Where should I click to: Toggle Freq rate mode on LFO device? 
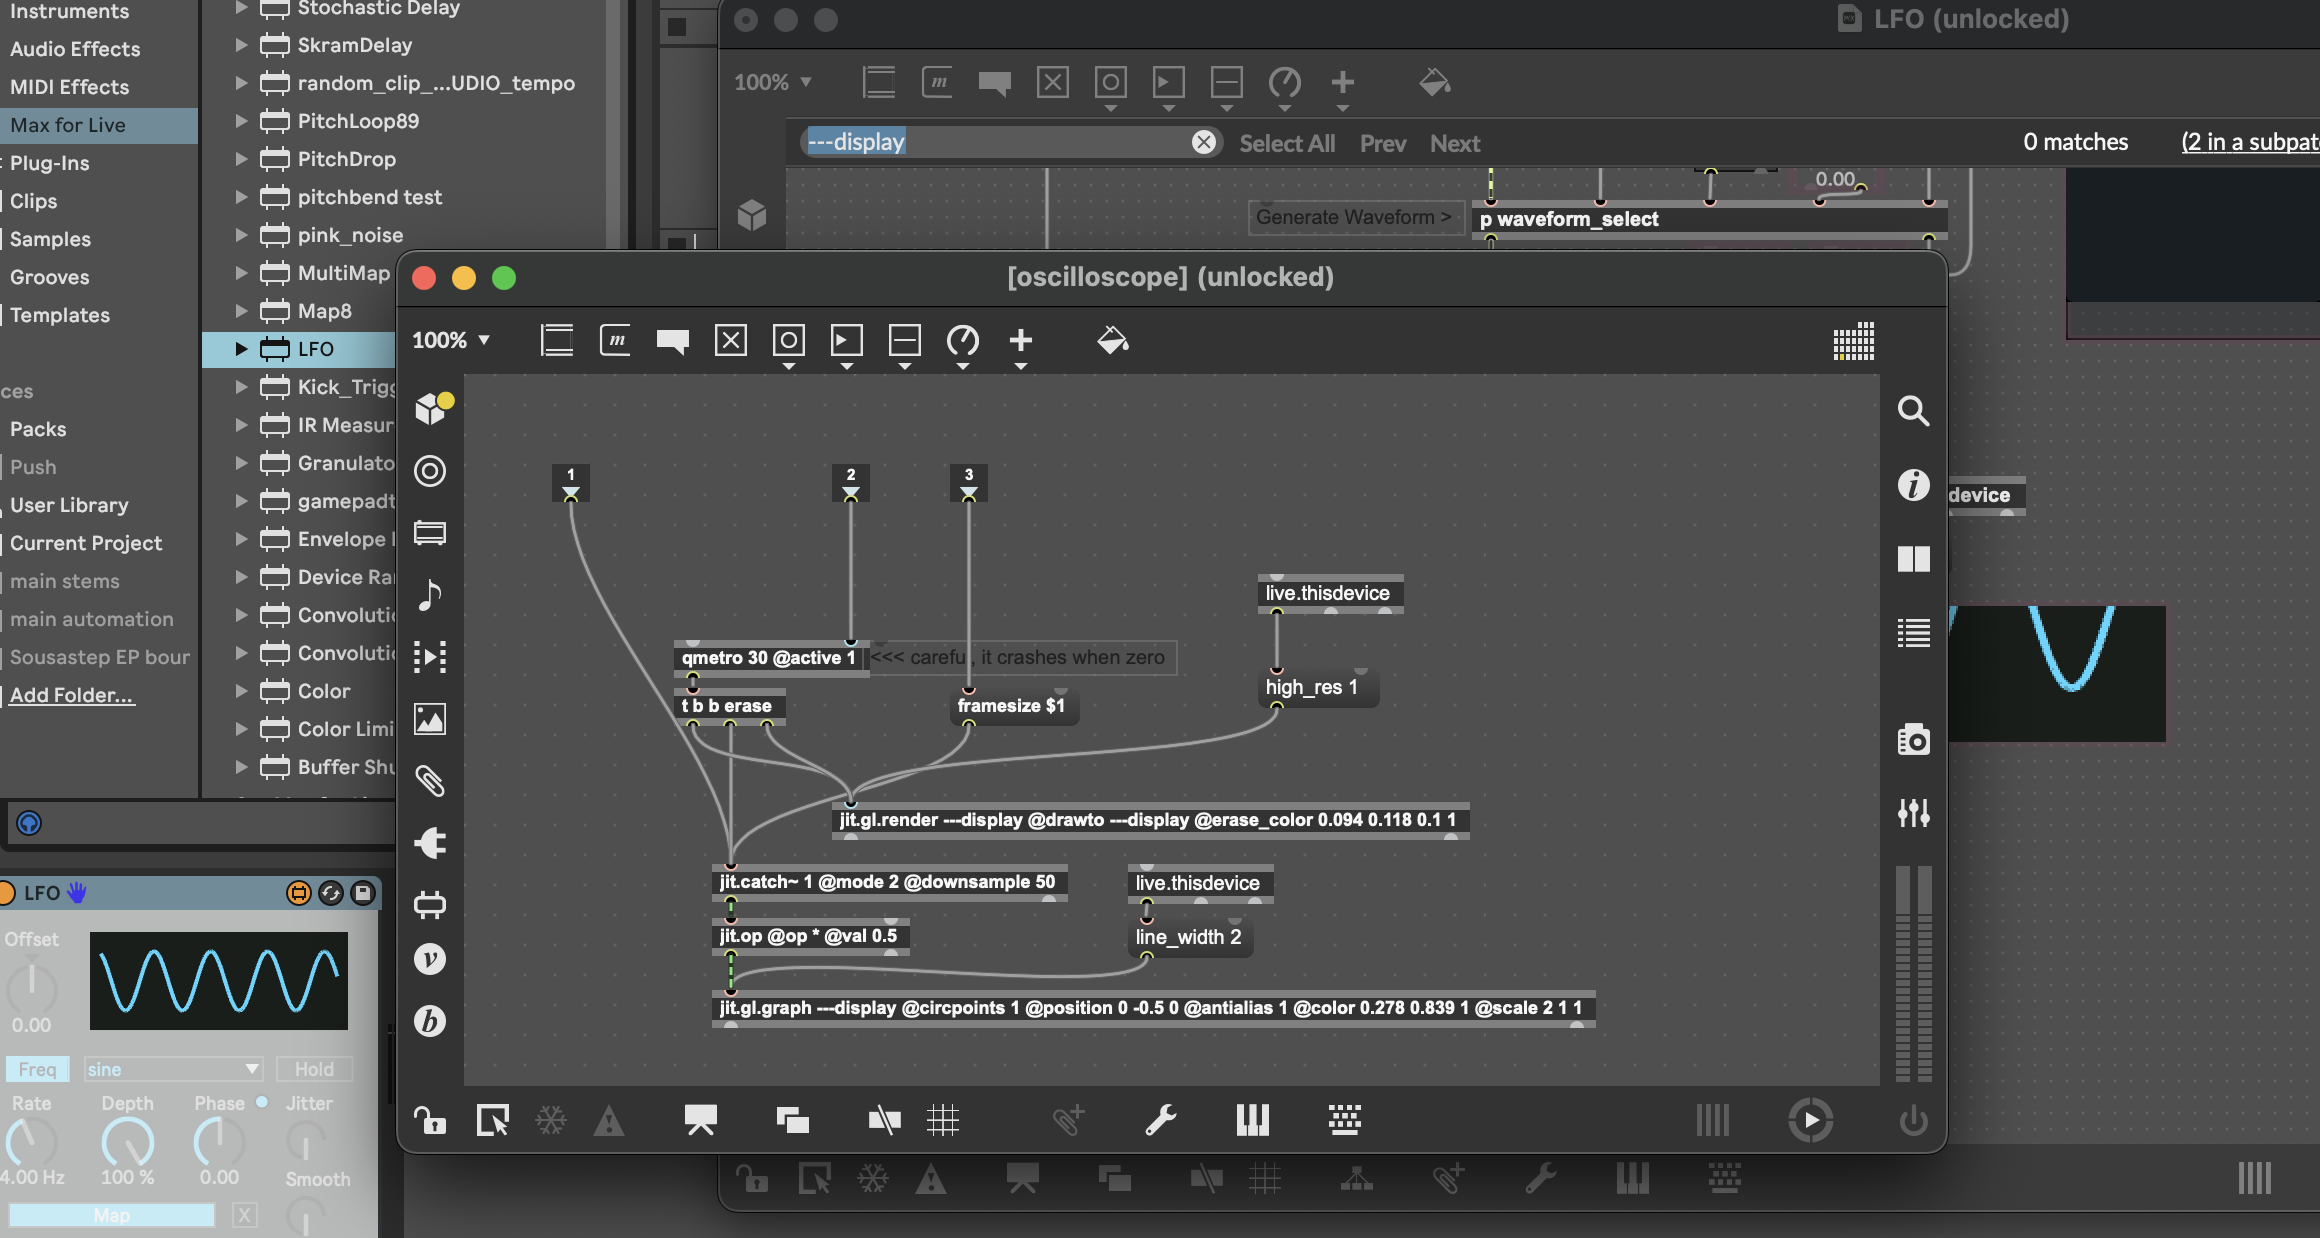point(38,1069)
